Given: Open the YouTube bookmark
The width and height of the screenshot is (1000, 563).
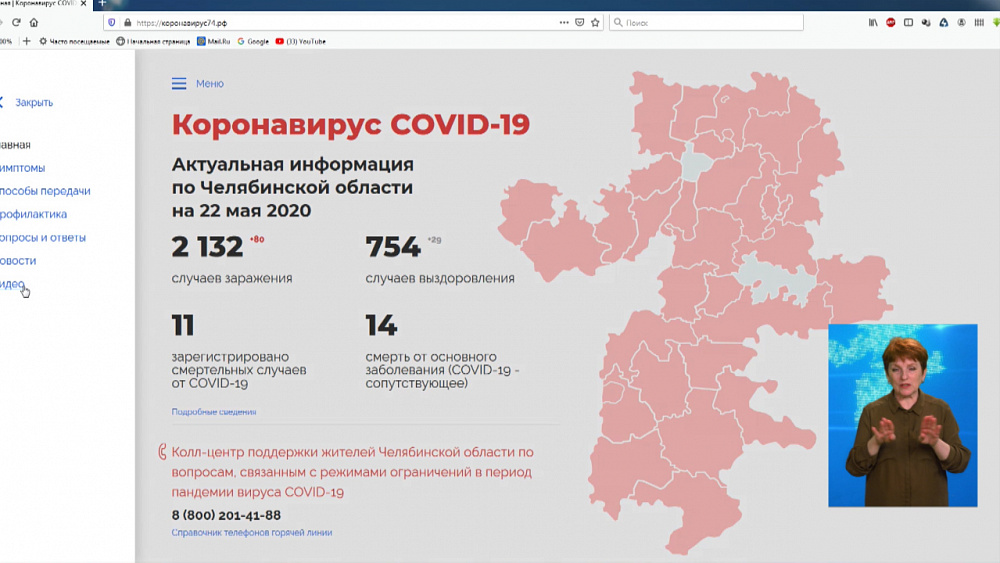Looking at the screenshot, I should pos(300,41).
